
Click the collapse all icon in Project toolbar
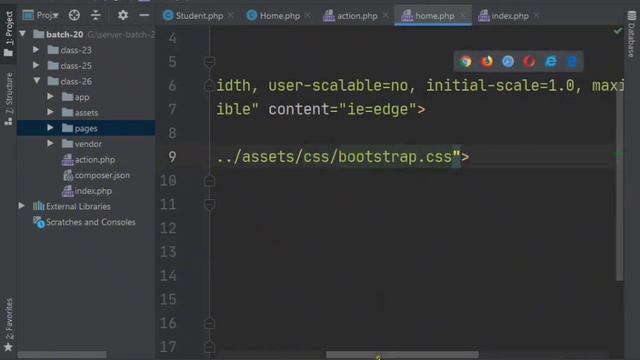pyautogui.click(x=96, y=16)
